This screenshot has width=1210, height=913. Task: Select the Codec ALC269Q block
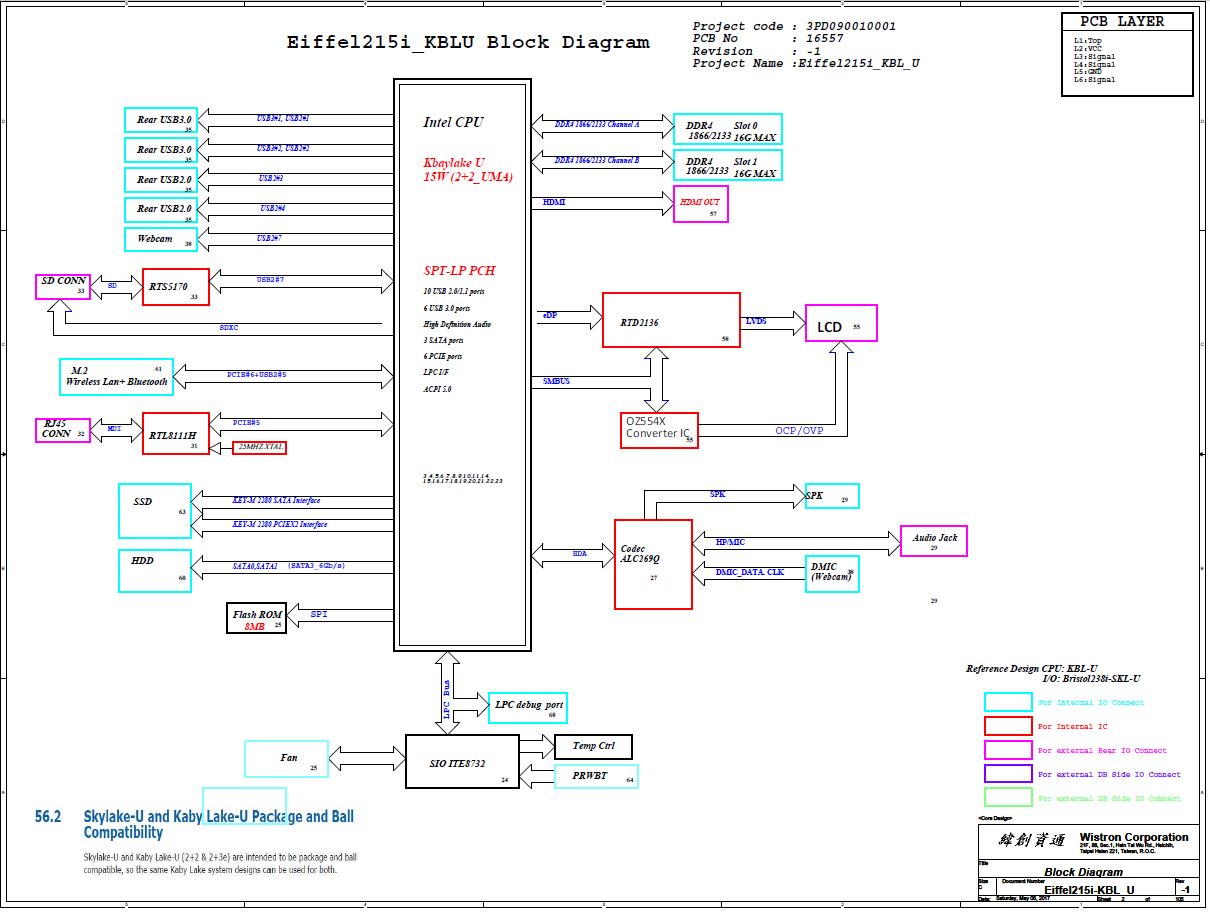653,564
